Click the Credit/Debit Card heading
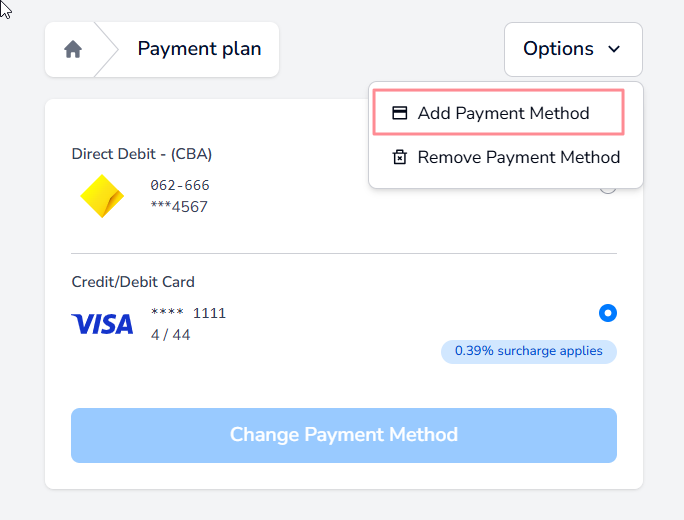The height and width of the screenshot is (520, 684). [x=133, y=282]
